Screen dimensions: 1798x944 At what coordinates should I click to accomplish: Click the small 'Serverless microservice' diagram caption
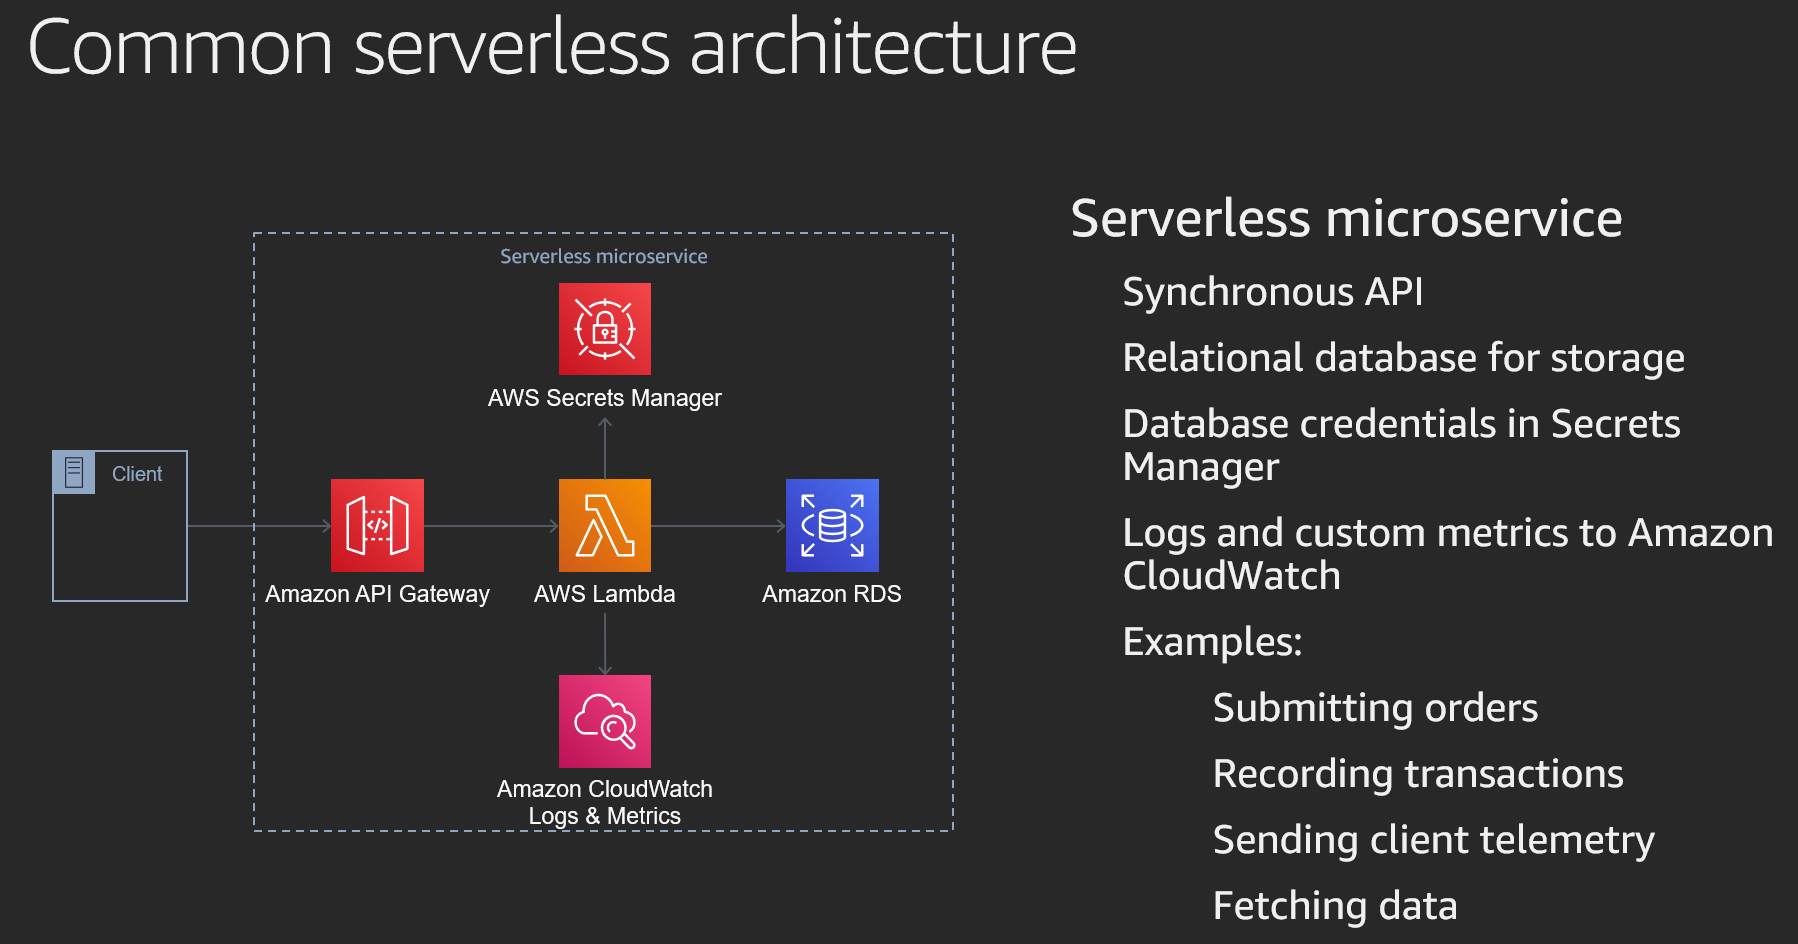click(x=604, y=257)
